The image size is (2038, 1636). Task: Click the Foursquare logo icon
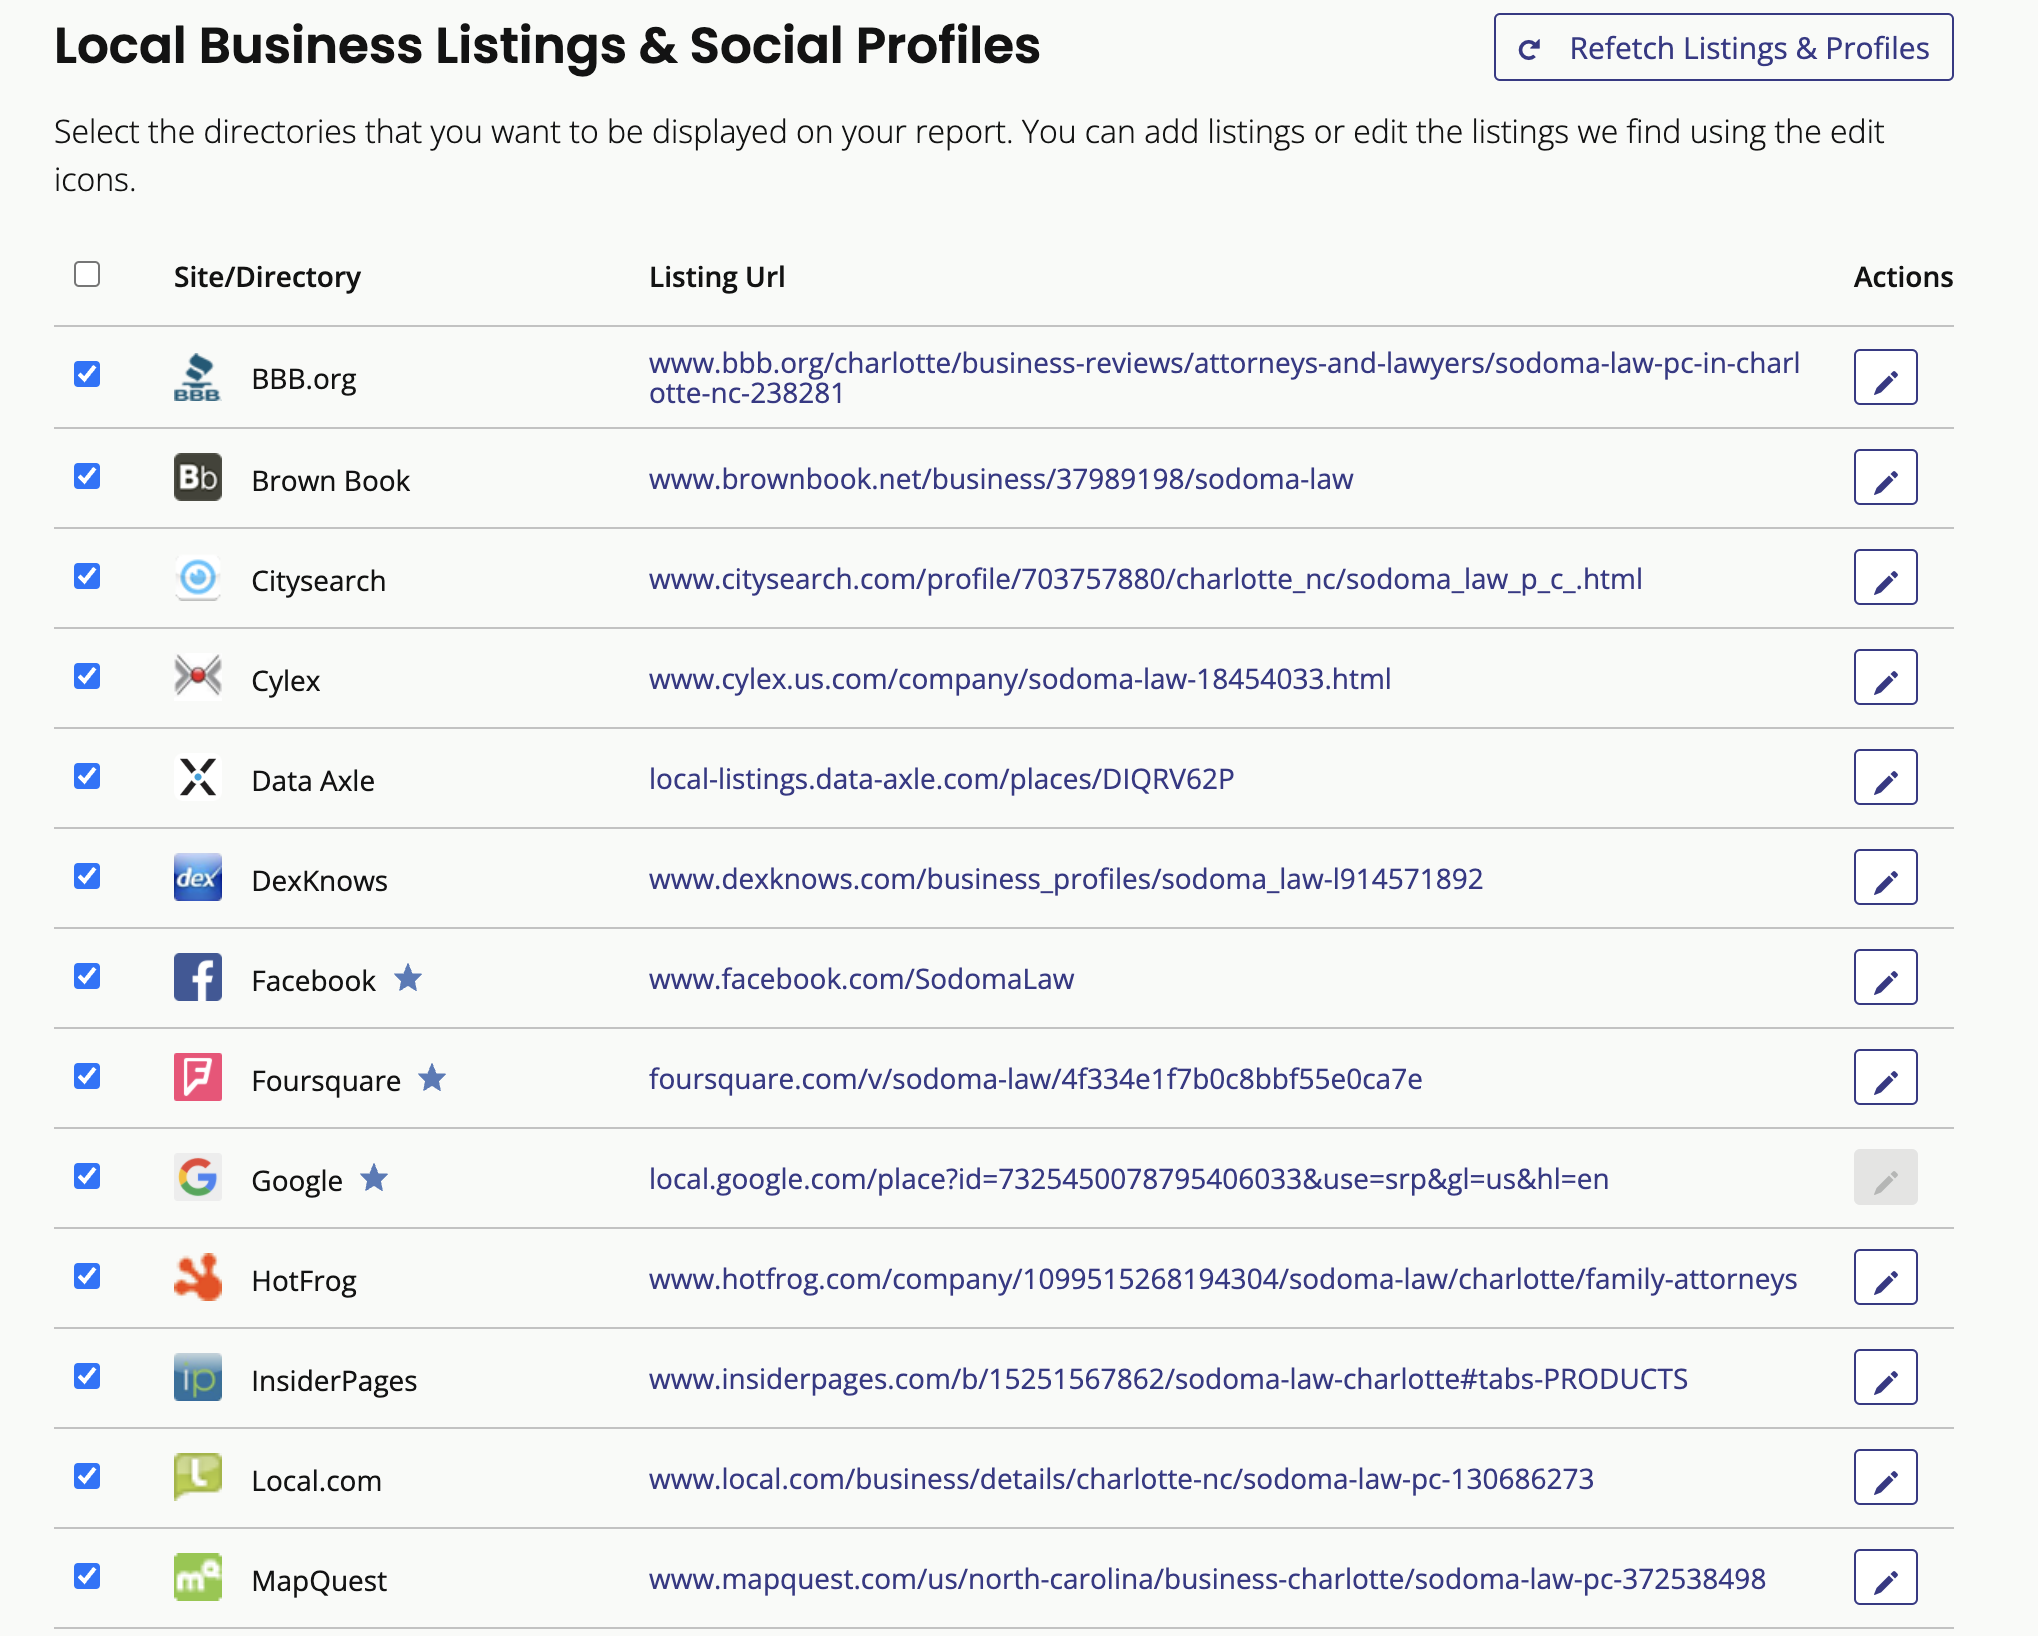click(x=197, y=1078)
